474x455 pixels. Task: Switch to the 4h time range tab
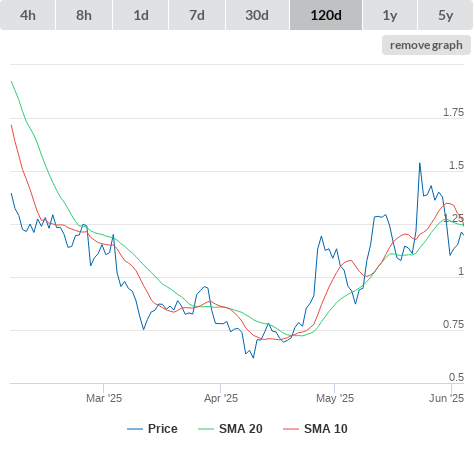(x=28, y=15)
